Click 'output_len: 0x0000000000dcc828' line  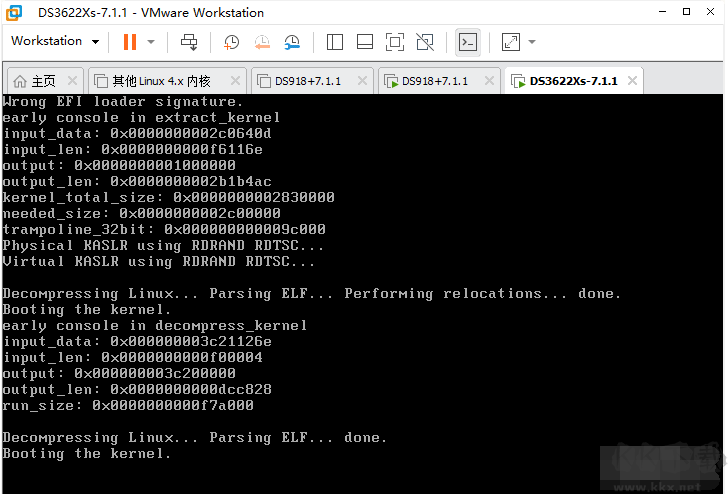[x=137, y=390]
